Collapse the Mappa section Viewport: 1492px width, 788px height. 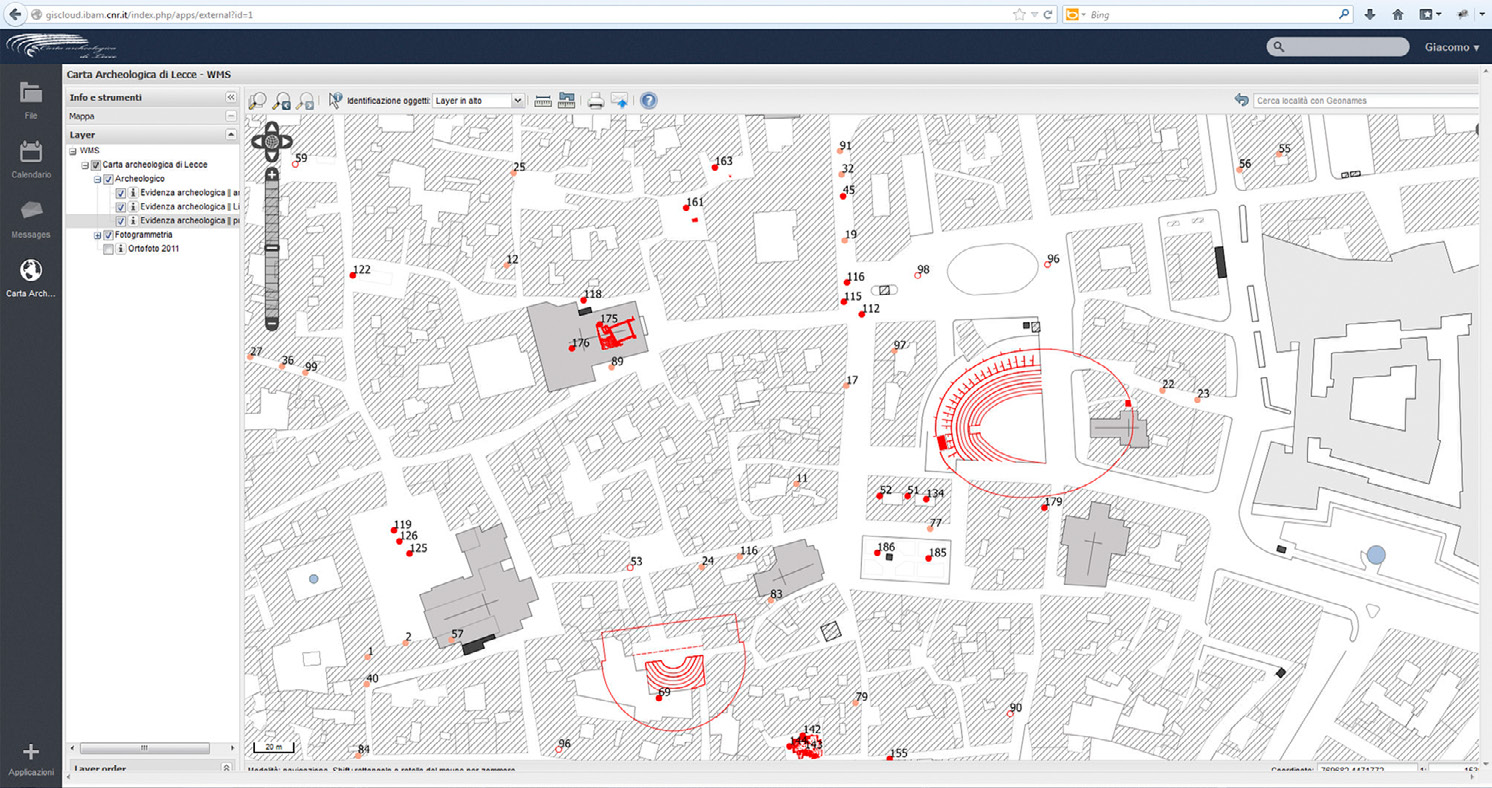click(x=231, y=116)
